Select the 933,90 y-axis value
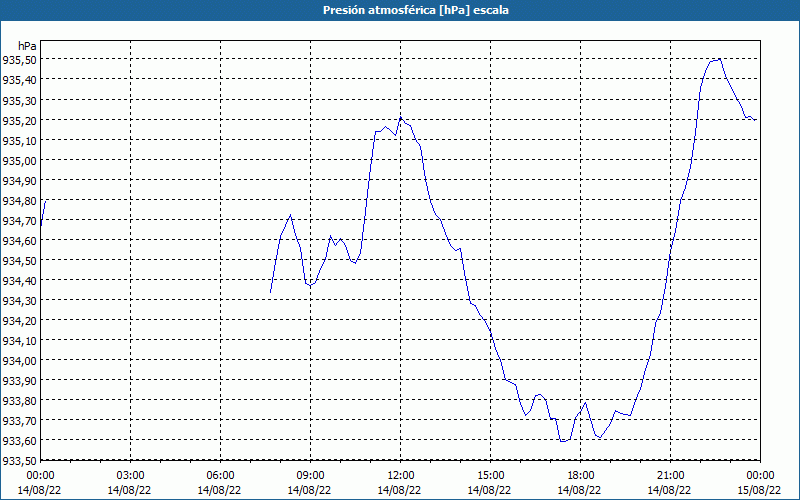This screenshot has height=500, width=800. tap(19, 381)
